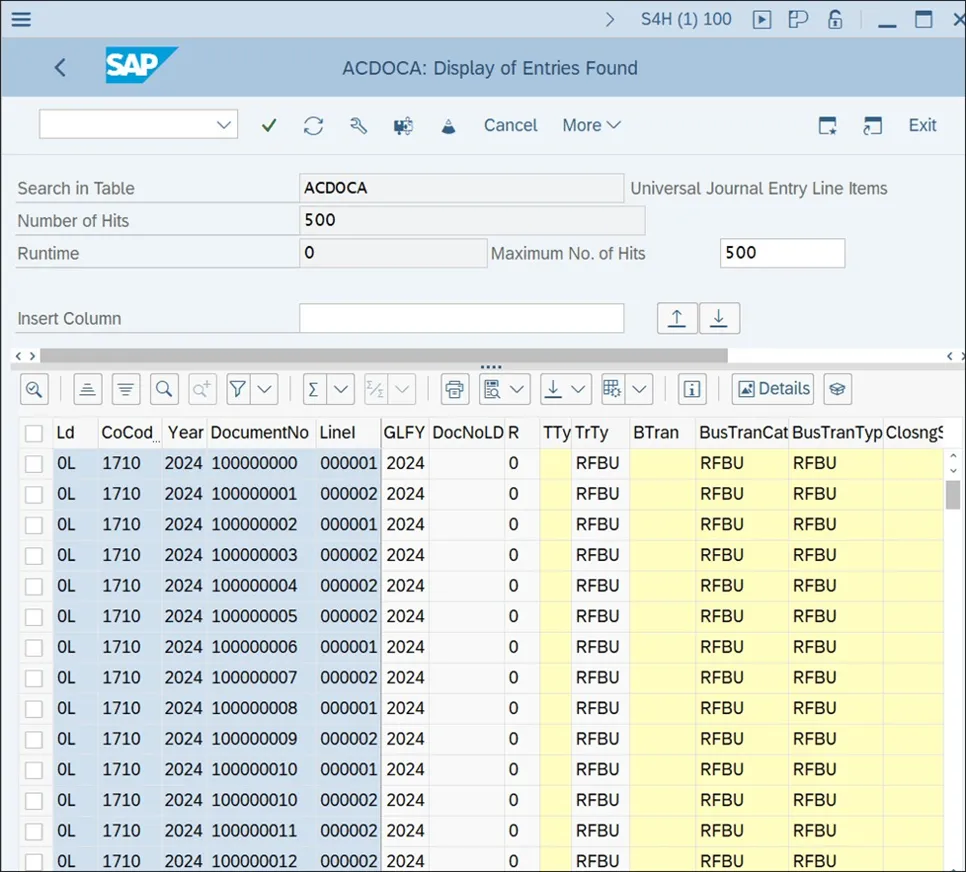Click the puzzle-piece enhancement icon

tap(403, 126)
